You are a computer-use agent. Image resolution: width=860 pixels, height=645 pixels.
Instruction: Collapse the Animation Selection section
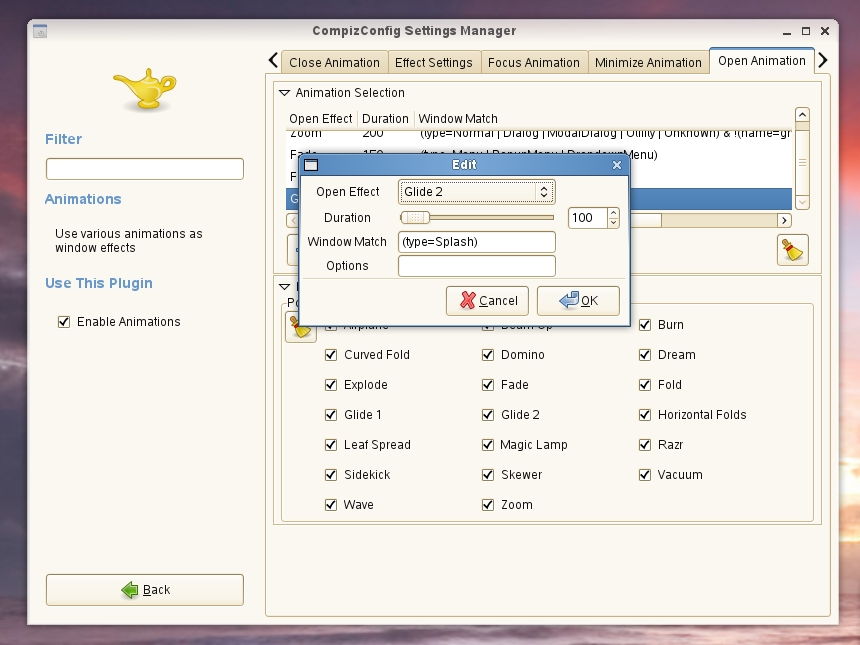pos(284,93)
